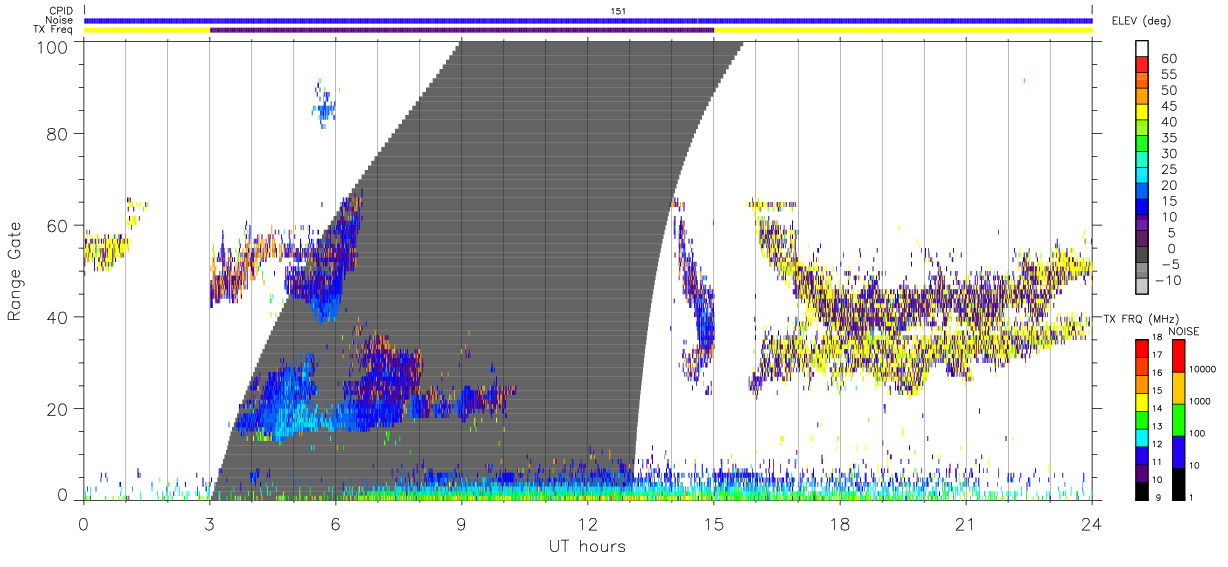Click the amber swatch in NOISE colorbar
The image size is (1228, 567).
1178,388
